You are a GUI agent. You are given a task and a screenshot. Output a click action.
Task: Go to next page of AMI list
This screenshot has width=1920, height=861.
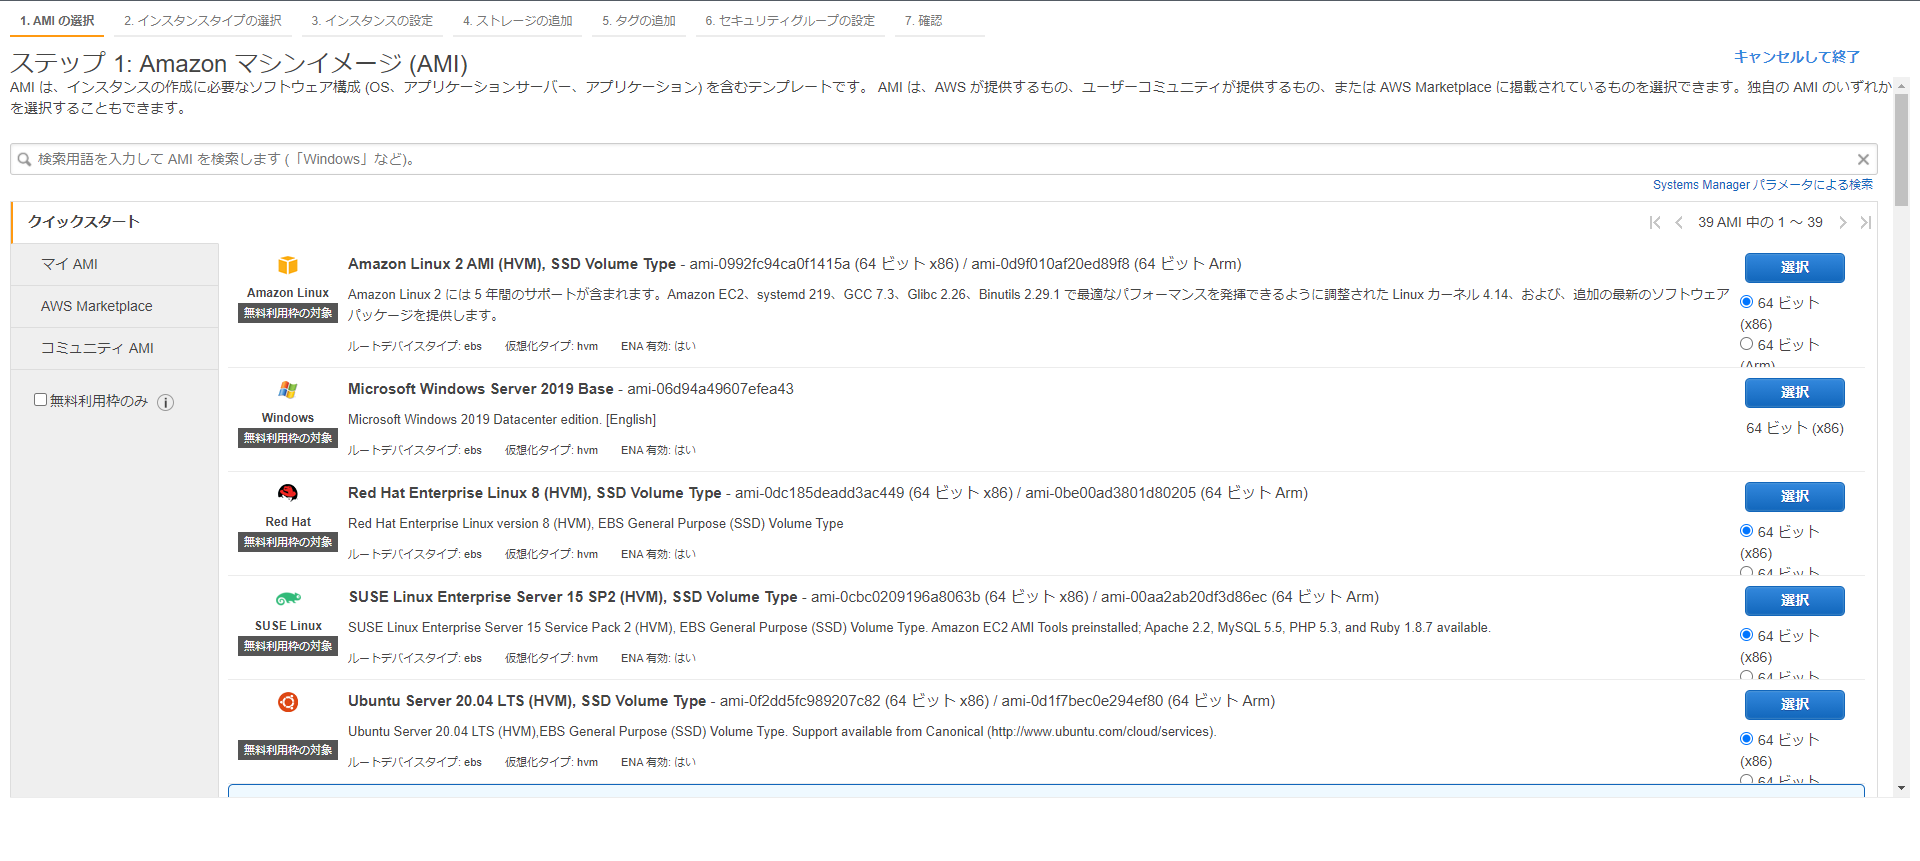coord(1843,222)
